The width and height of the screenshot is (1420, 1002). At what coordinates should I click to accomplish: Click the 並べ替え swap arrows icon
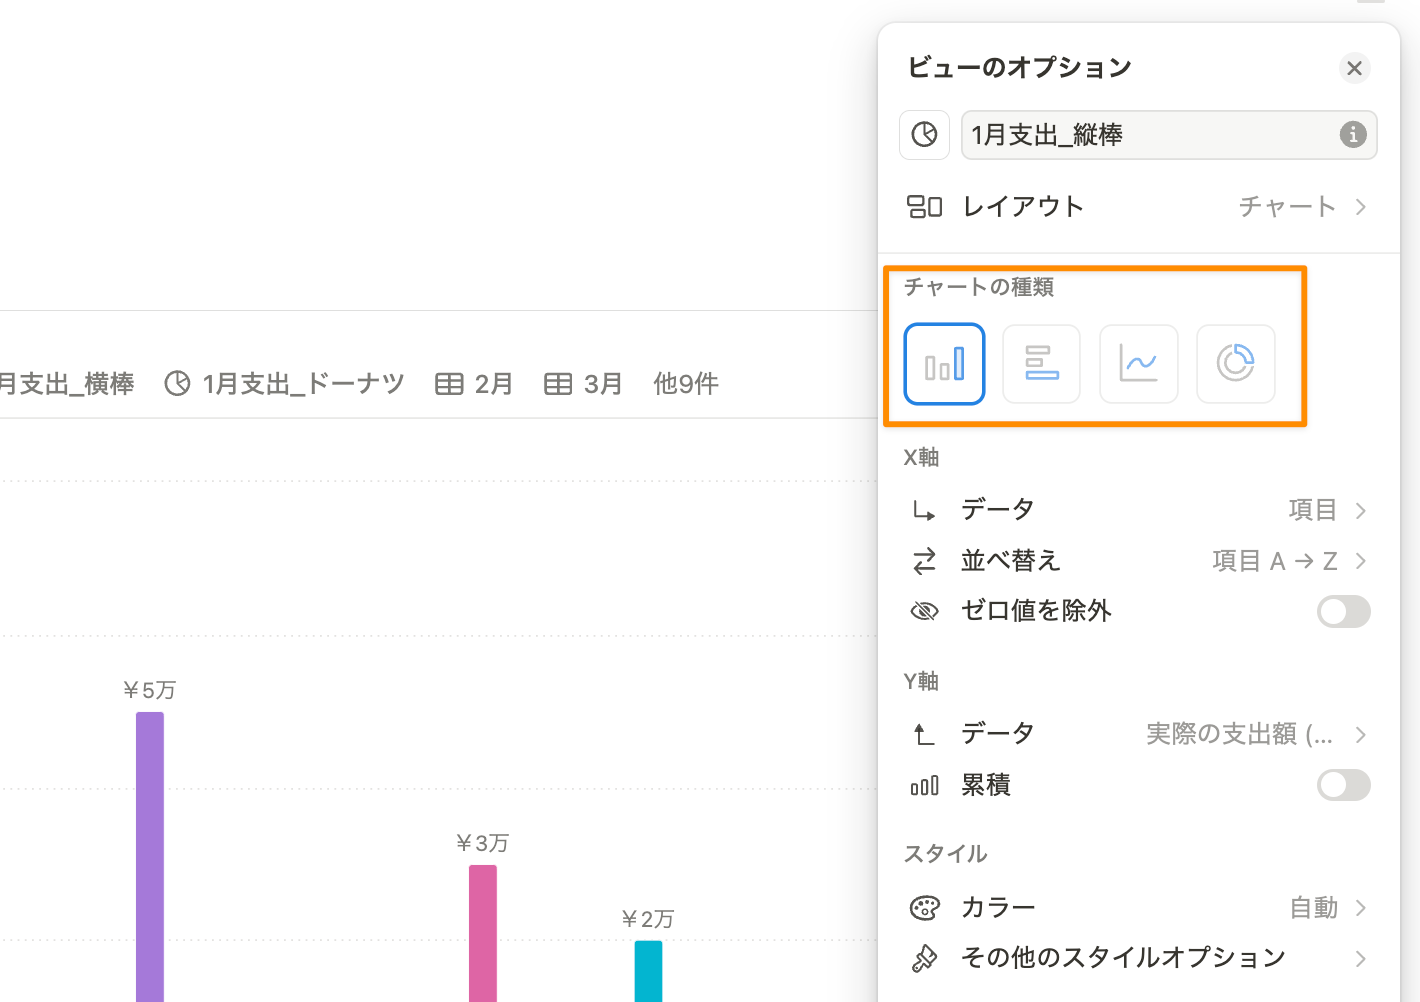924,561
